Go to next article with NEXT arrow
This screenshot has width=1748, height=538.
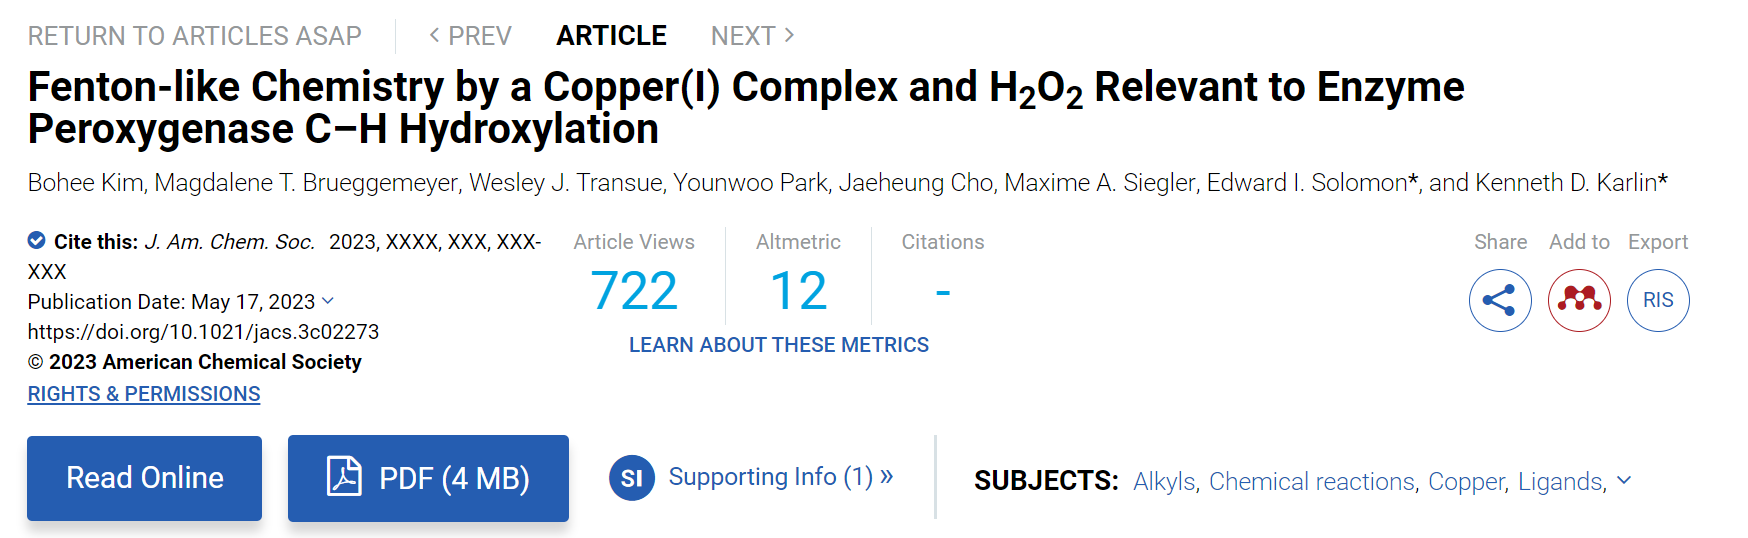[789, 35]
